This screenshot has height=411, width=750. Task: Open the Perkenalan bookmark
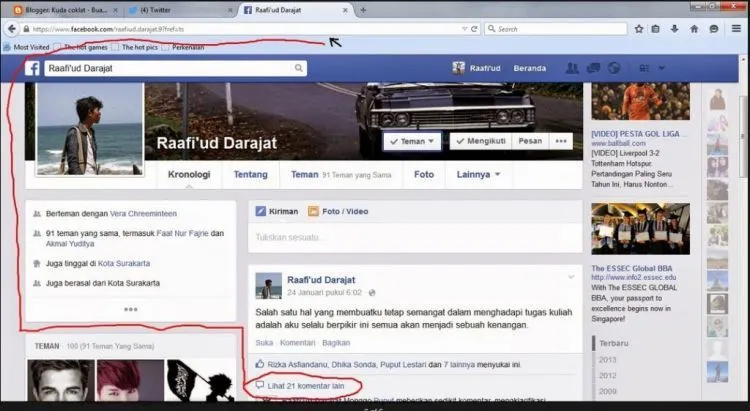click(184, 47)
